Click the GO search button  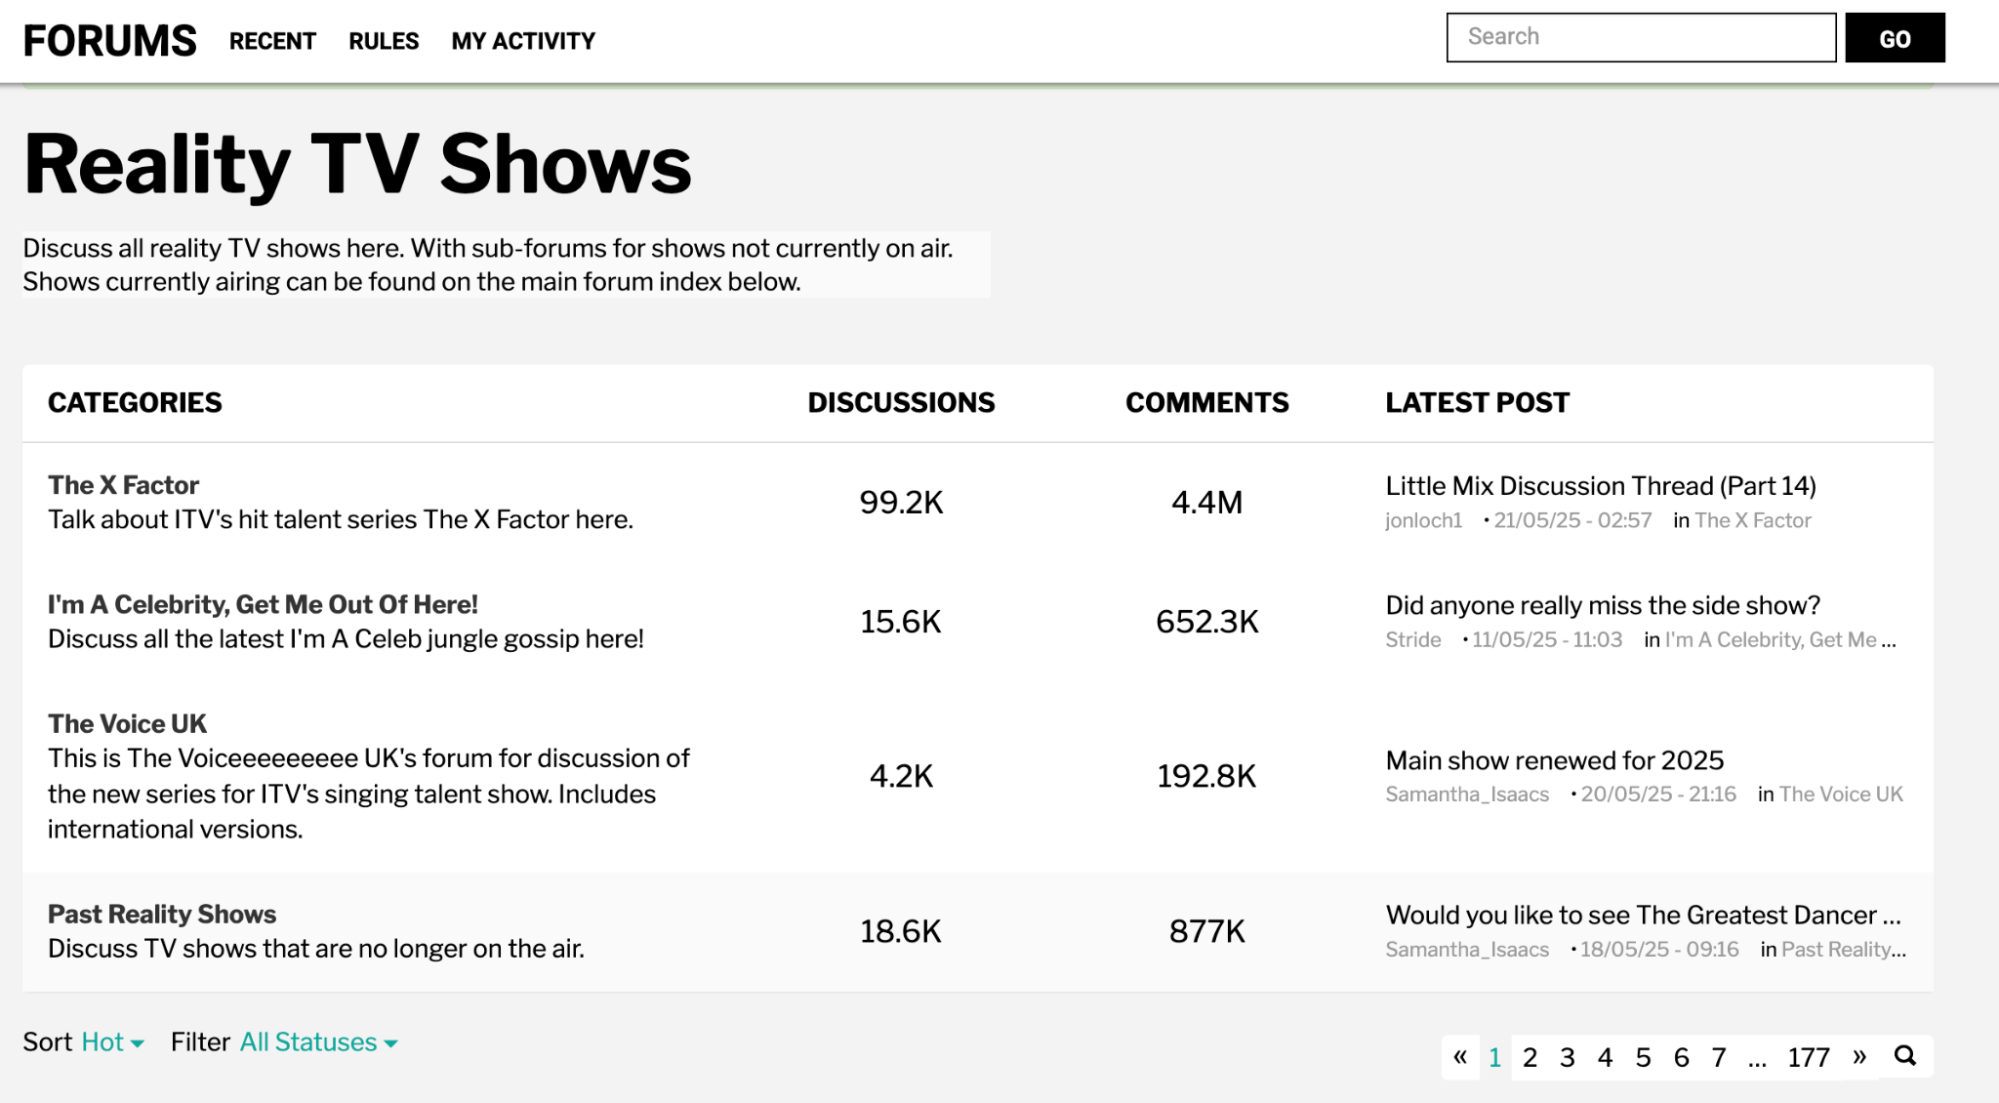pyautogui.click(x=1894, y=38)
